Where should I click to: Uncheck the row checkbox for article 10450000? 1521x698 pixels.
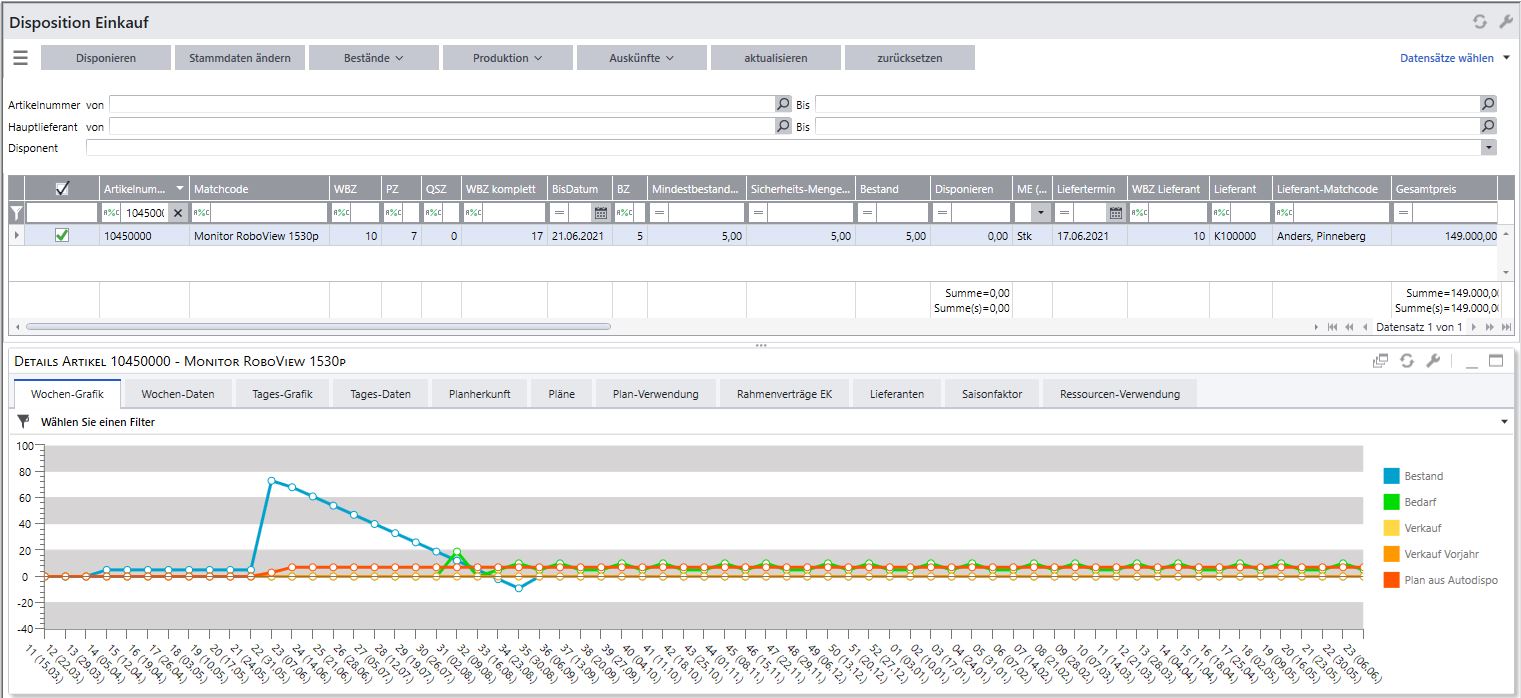pyautogui.click(x=62, y=236)
